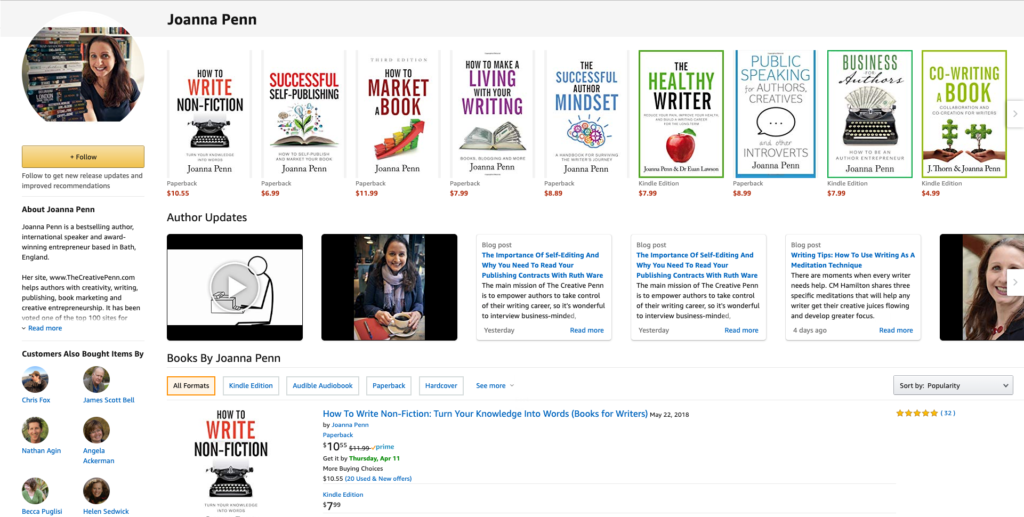1024x517 pixels.
Task: Select the Kindle Edition format tab
Action: (x=251, y=386)
